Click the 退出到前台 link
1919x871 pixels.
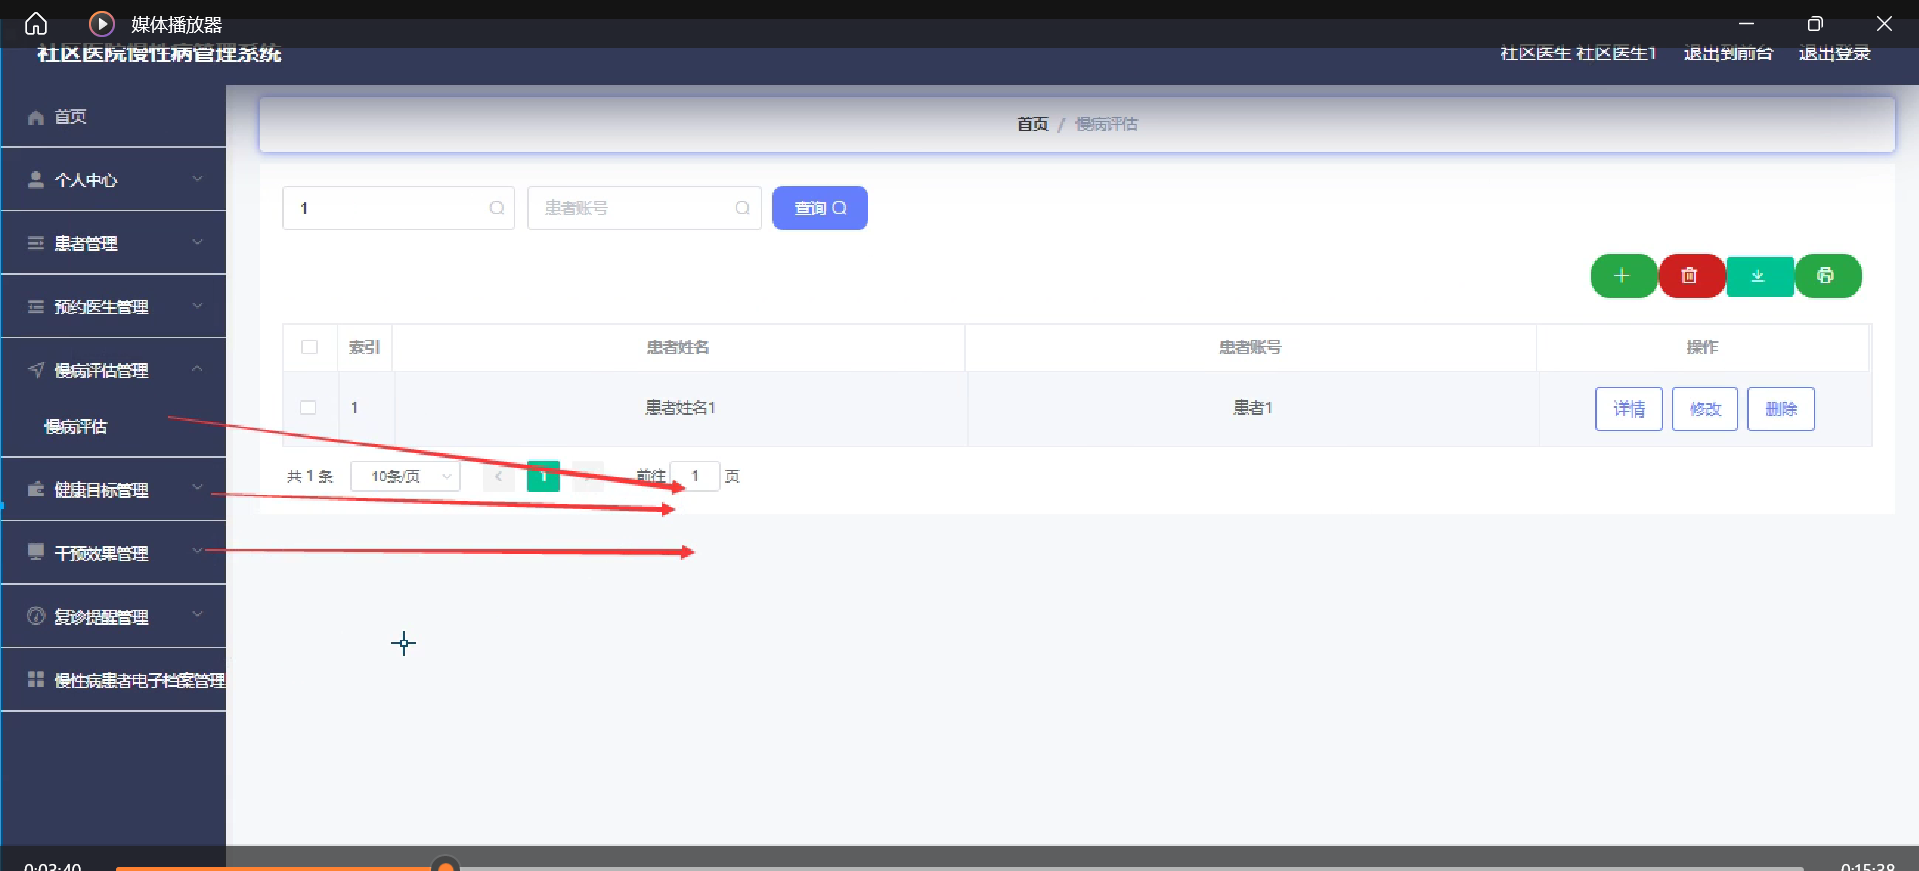point(1728,53)
